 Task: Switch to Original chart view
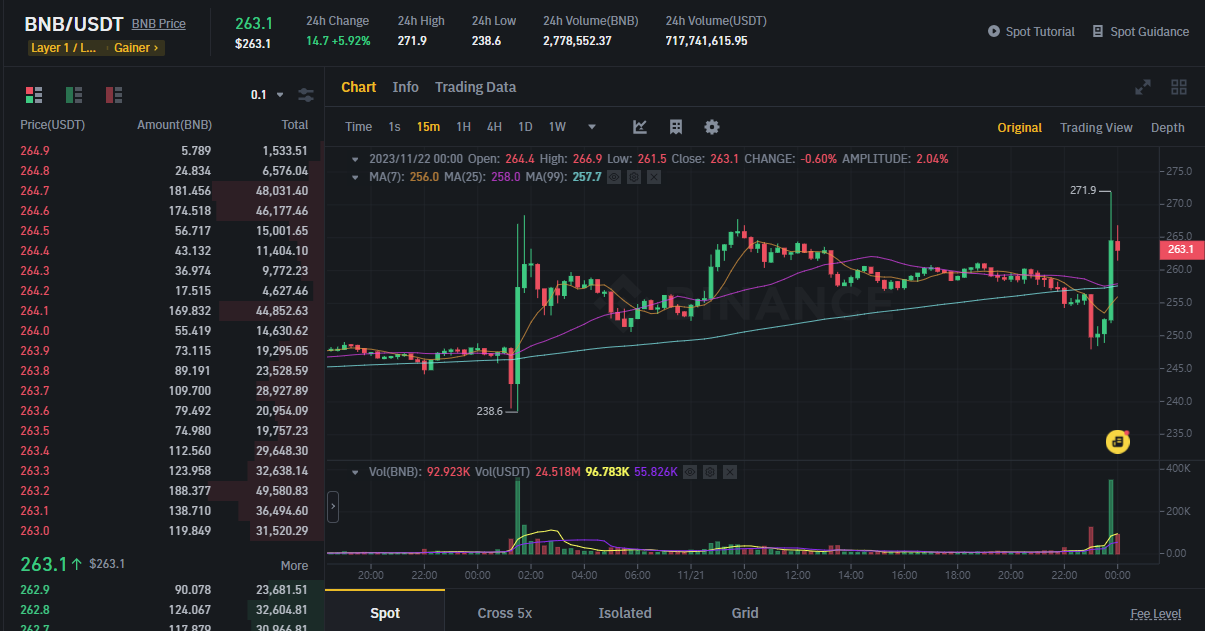coord(1019,128)
